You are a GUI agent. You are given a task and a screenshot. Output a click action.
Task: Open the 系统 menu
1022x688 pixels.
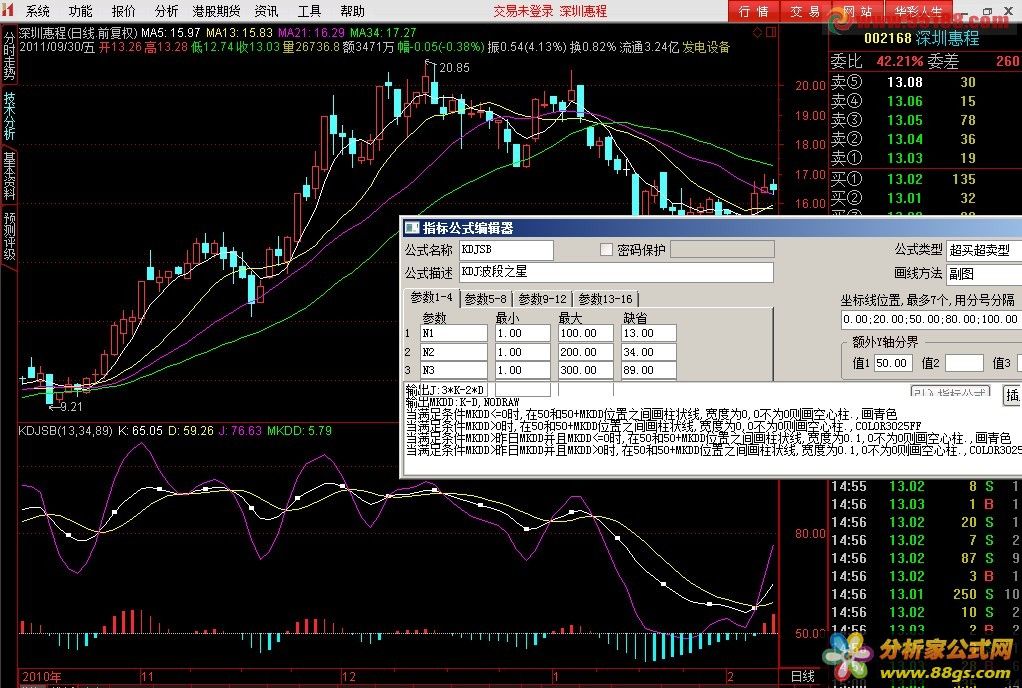tap(38, 11)
